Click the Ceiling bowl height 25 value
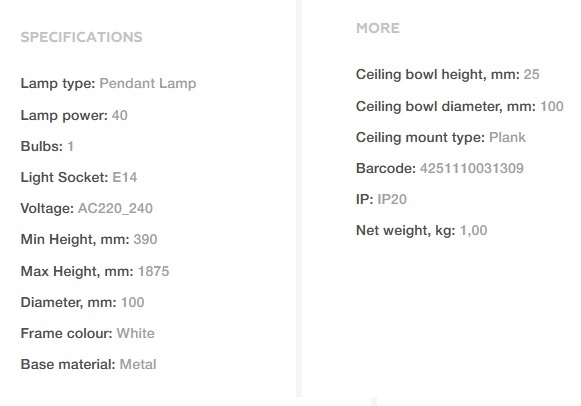The height and width of the screenshot is (406, 581). (x=531, y=74)
